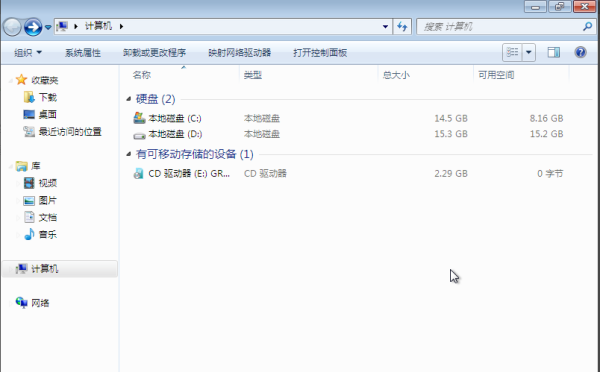600x372 pixels.
Task: Open 最近访问的位置 in sidebar
Action: 70,132
